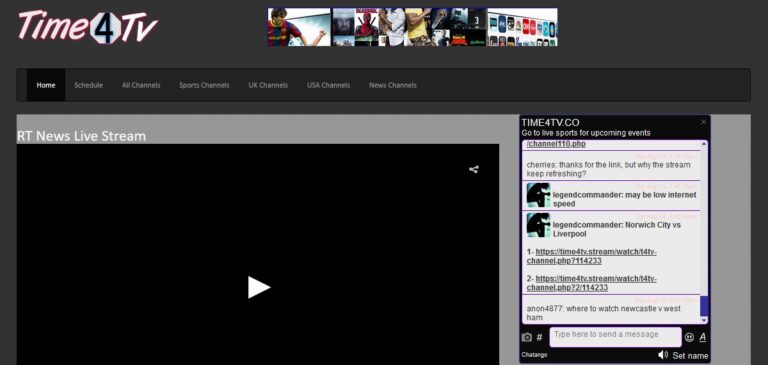Open the Schedule page
768x365 pixels.
tap(89, 85)
